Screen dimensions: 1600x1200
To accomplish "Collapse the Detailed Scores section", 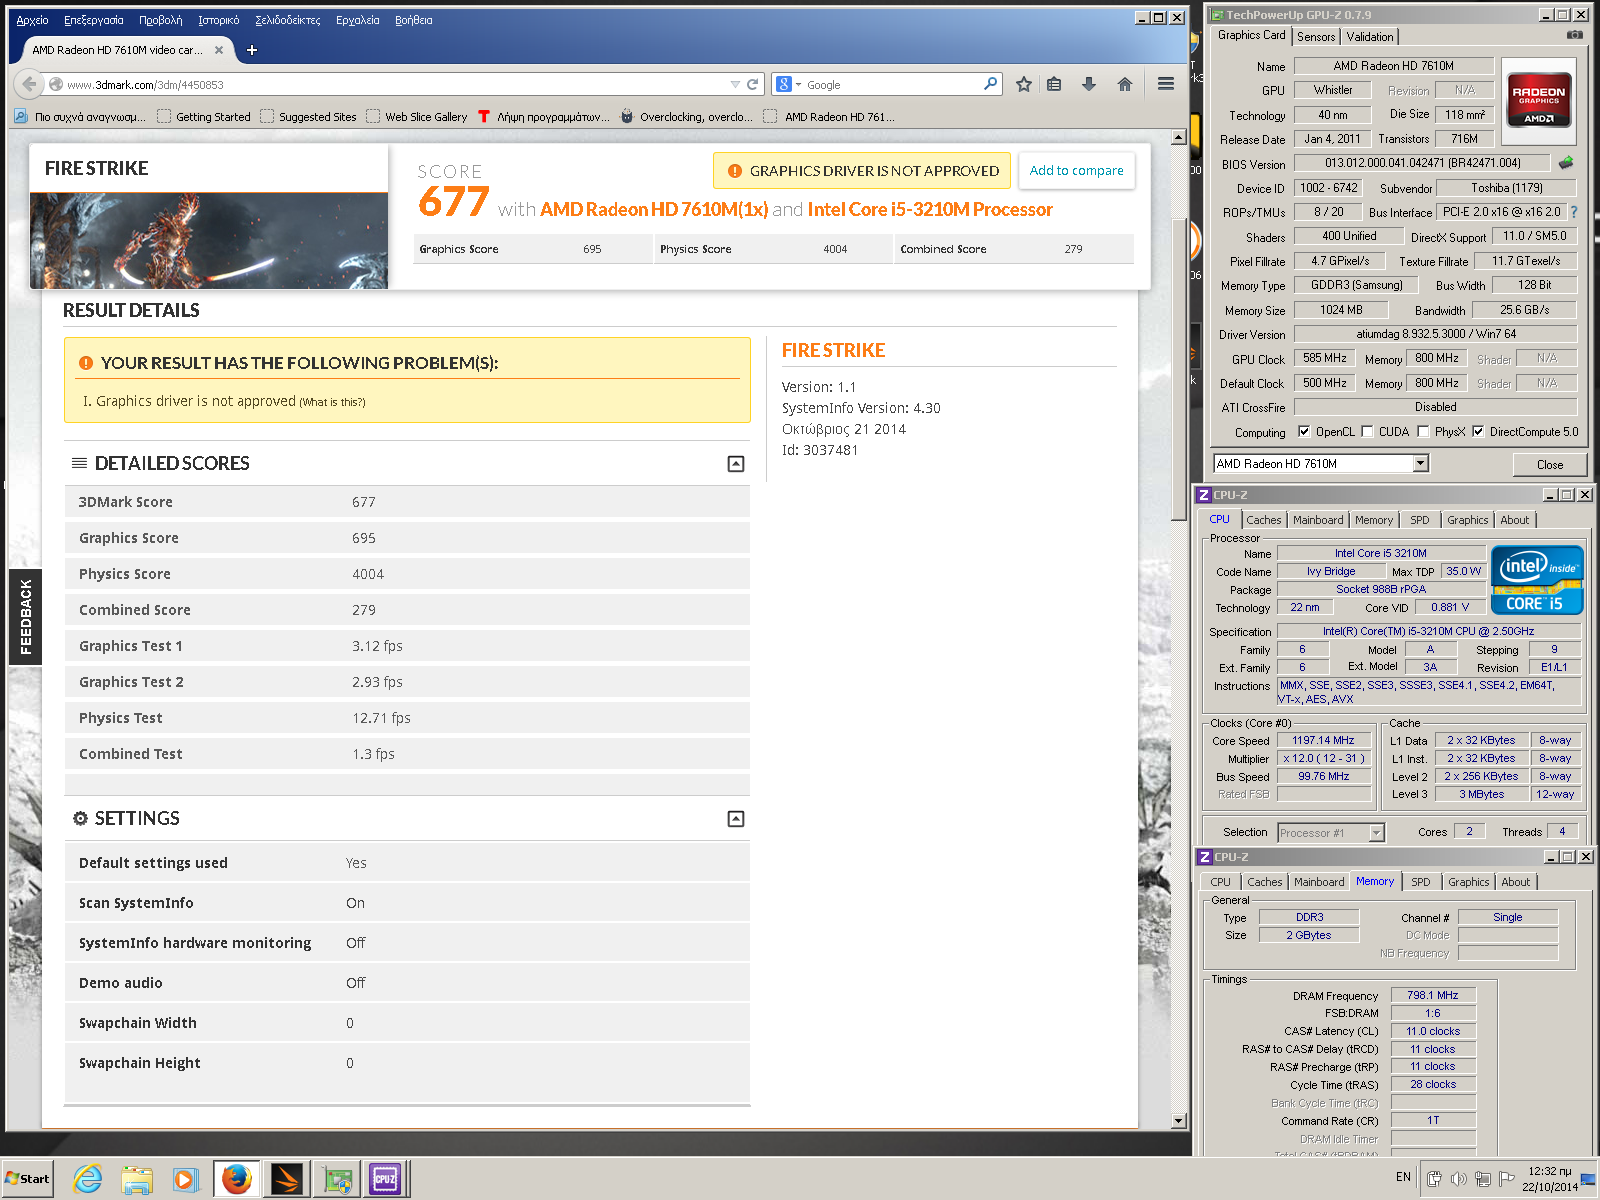I will click(x=736, y=463).
